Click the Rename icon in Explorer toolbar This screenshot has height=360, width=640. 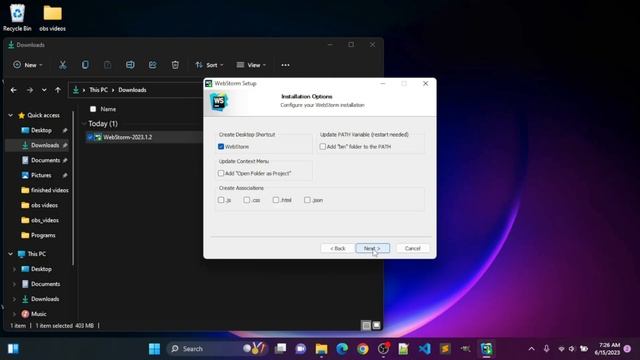(x=130, y=65)
